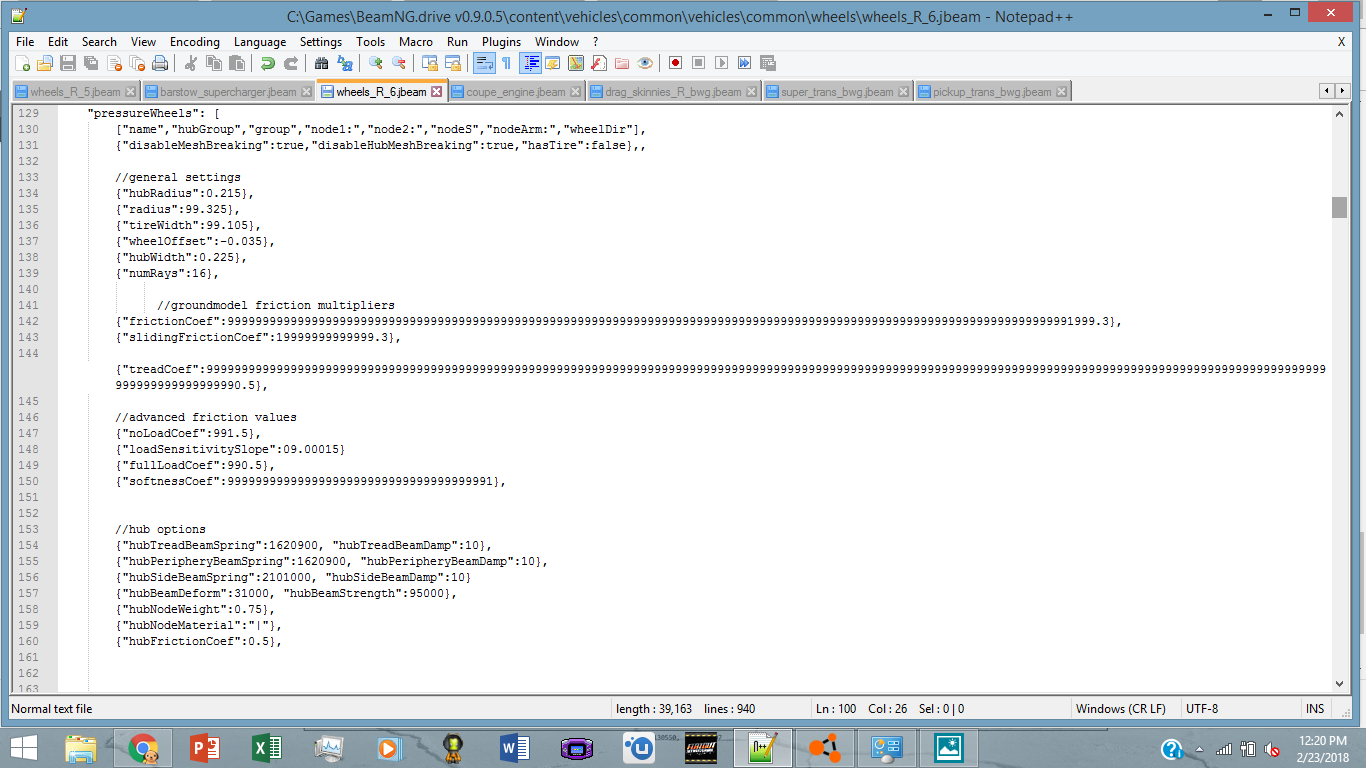Open the Function List toolbar icon
1366x768 pixels.
tap(599, 63)
